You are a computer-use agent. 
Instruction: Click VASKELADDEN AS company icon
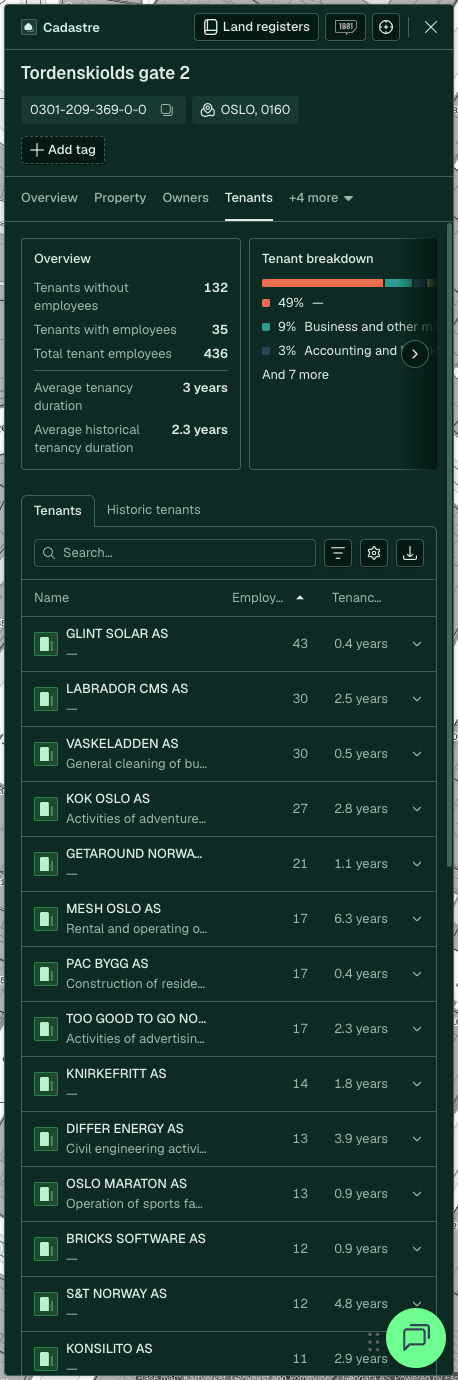[x=46, y=754]
